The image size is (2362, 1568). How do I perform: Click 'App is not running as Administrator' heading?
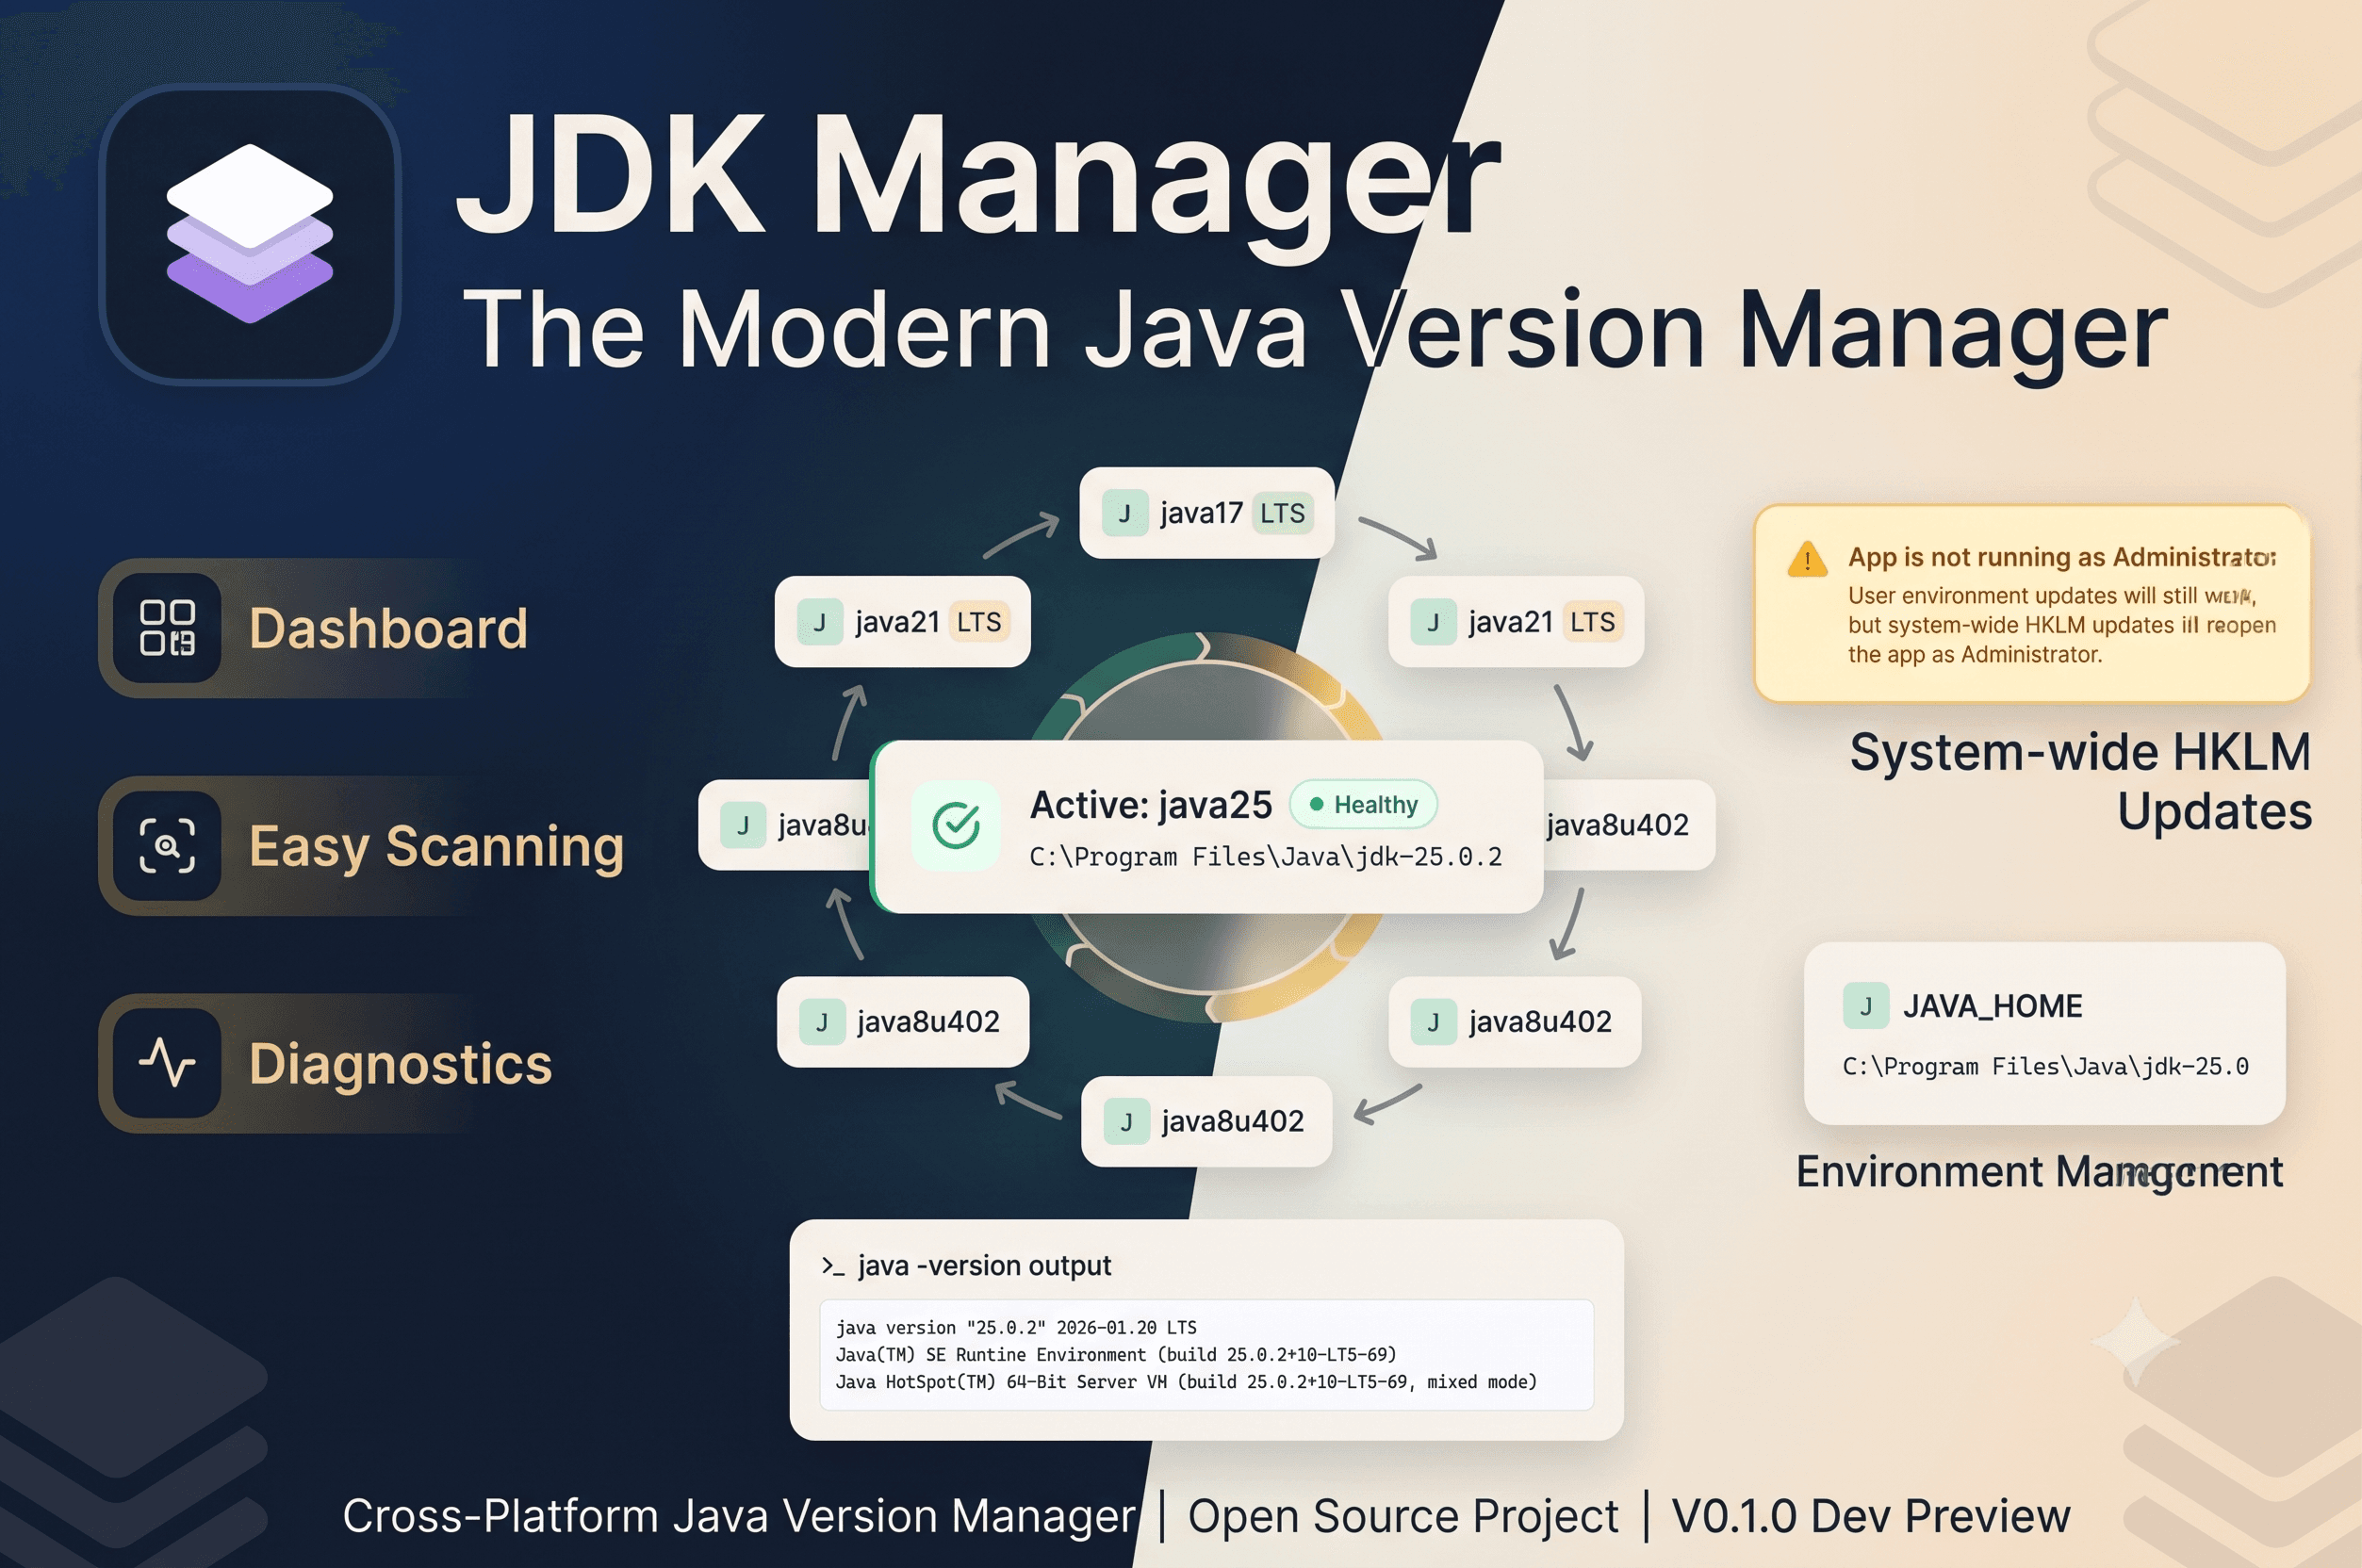[x=2062, y=557]
